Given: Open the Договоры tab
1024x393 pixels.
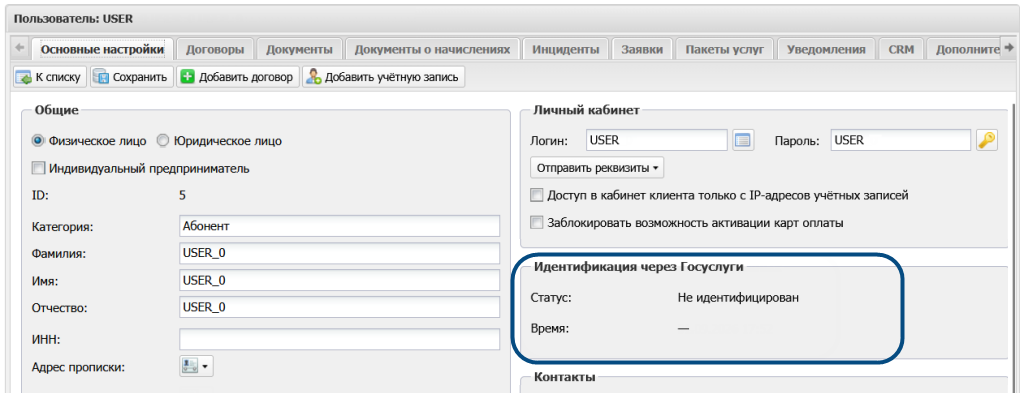Looking at the screenshot, I should point(215,50).
